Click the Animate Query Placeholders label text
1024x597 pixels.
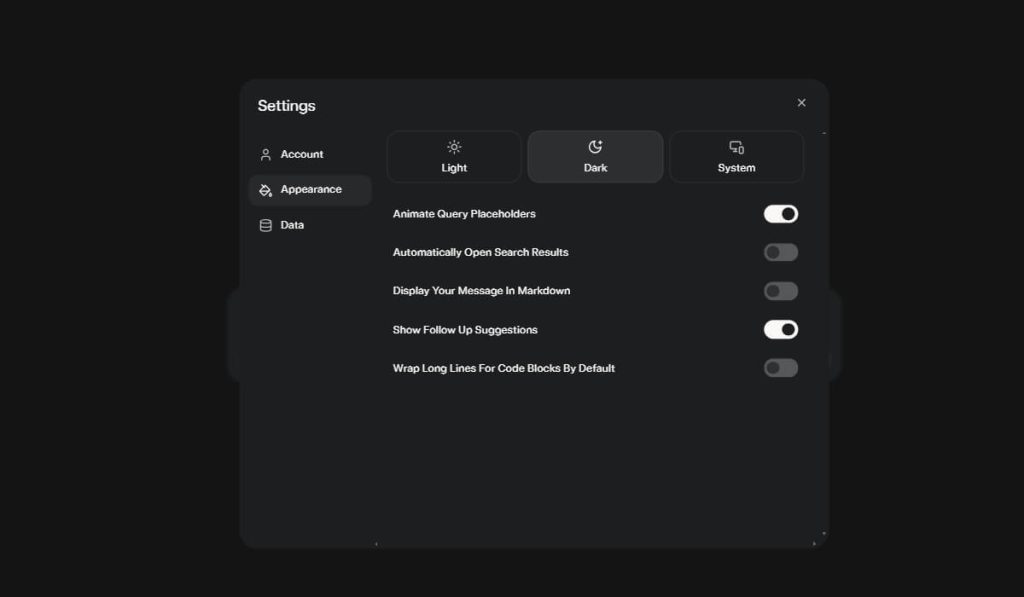coord(464,214)
